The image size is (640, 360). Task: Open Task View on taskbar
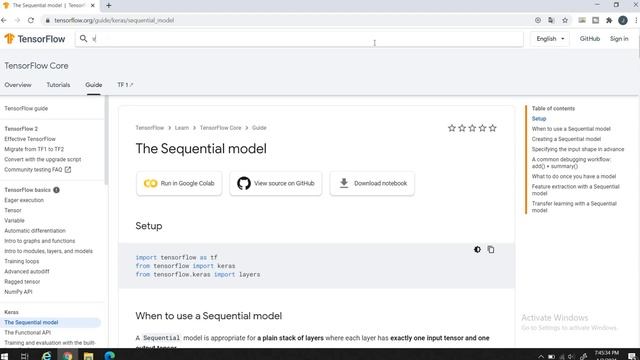tap(24, 356)
